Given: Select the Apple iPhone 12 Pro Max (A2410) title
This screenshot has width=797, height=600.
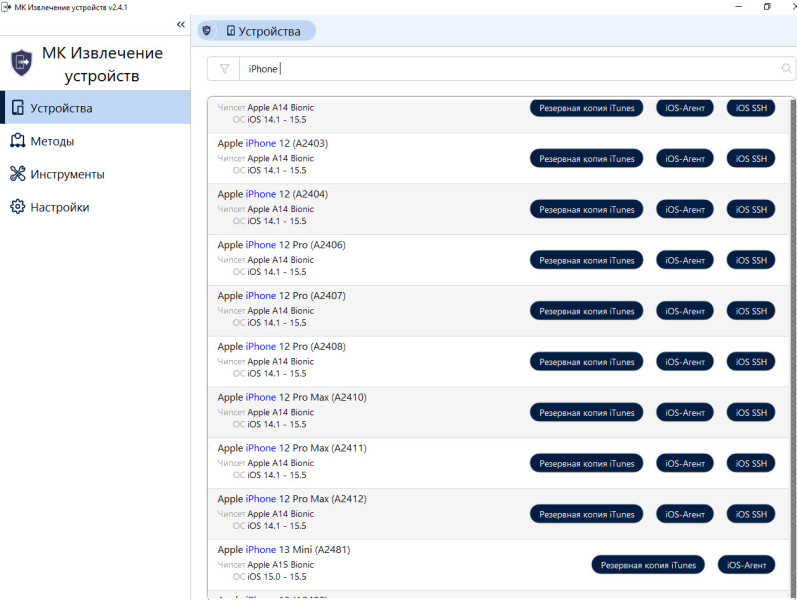Looking at the screenshot, I should coord(292,398).
